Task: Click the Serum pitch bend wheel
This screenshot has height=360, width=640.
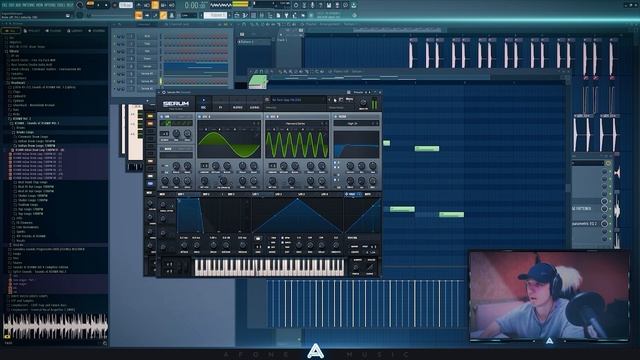Action: [x=179, y=267]
